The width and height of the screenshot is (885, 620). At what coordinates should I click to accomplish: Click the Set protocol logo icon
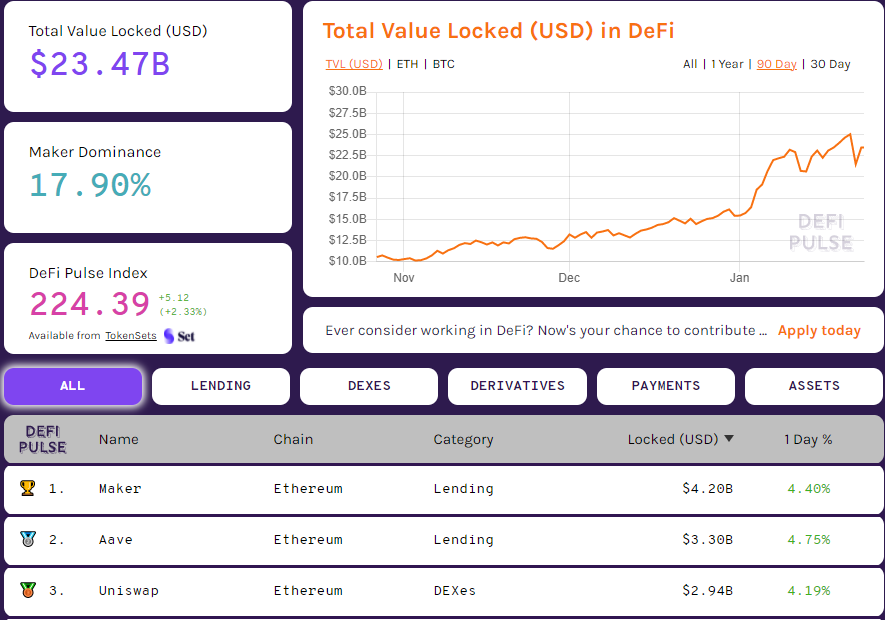point(167,336)
